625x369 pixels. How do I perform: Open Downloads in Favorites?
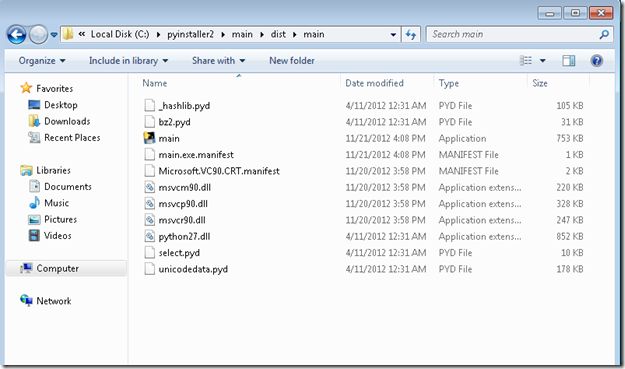67,121
